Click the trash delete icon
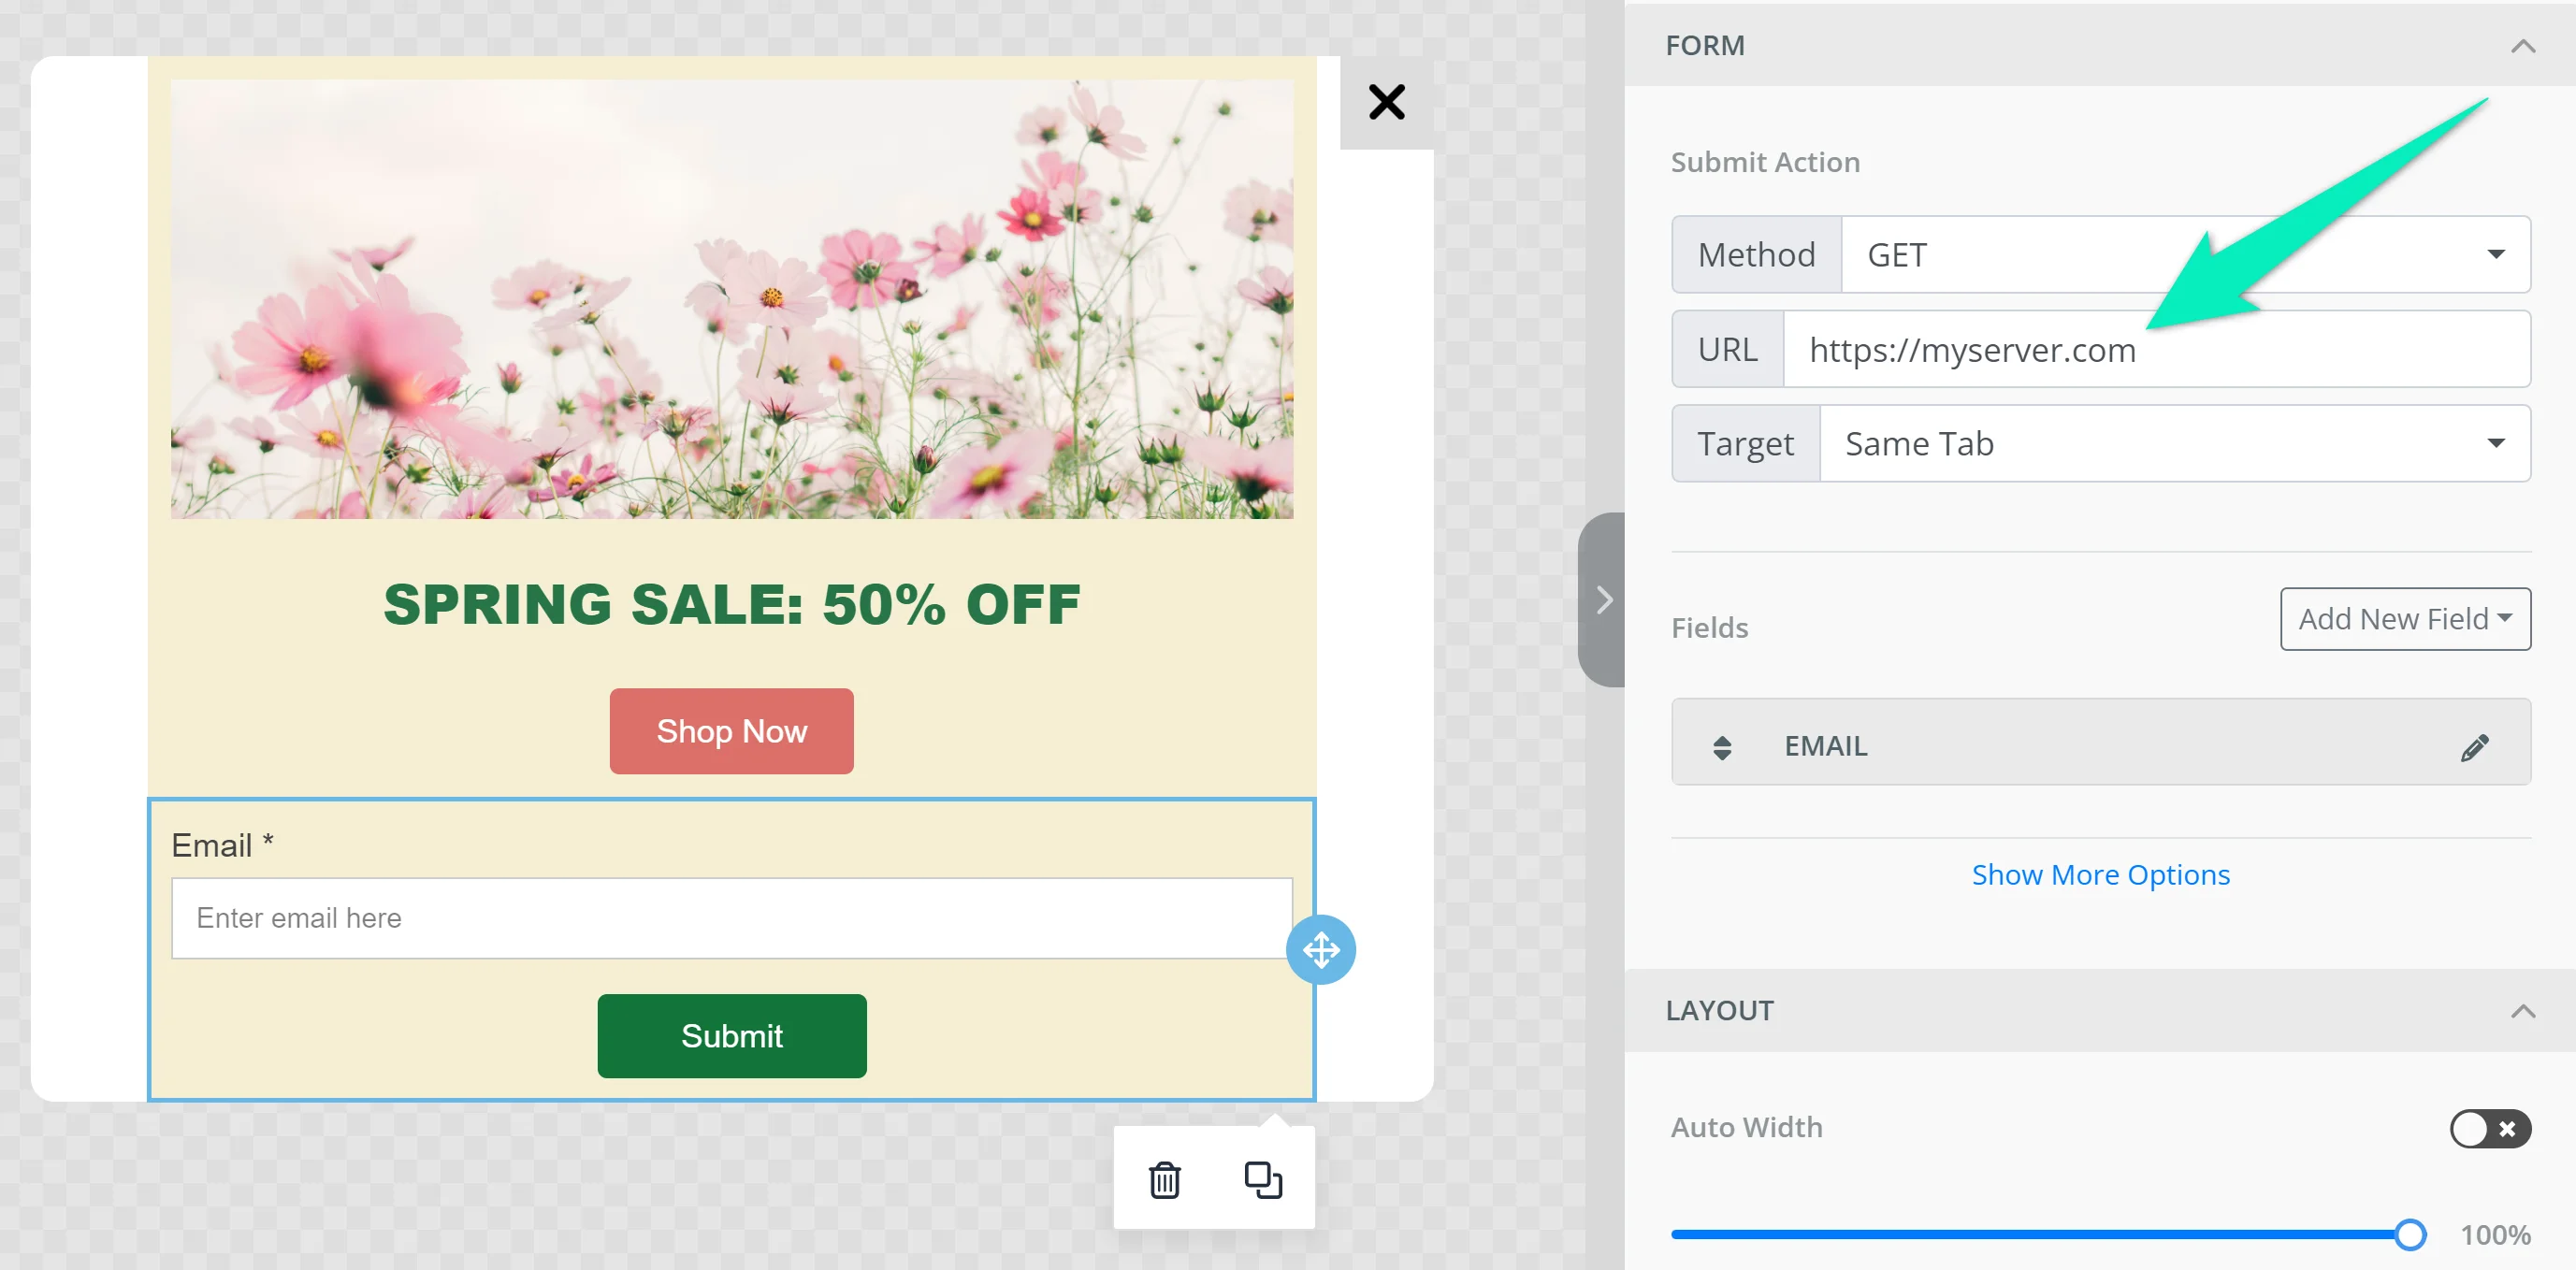 (1164, 1180)
